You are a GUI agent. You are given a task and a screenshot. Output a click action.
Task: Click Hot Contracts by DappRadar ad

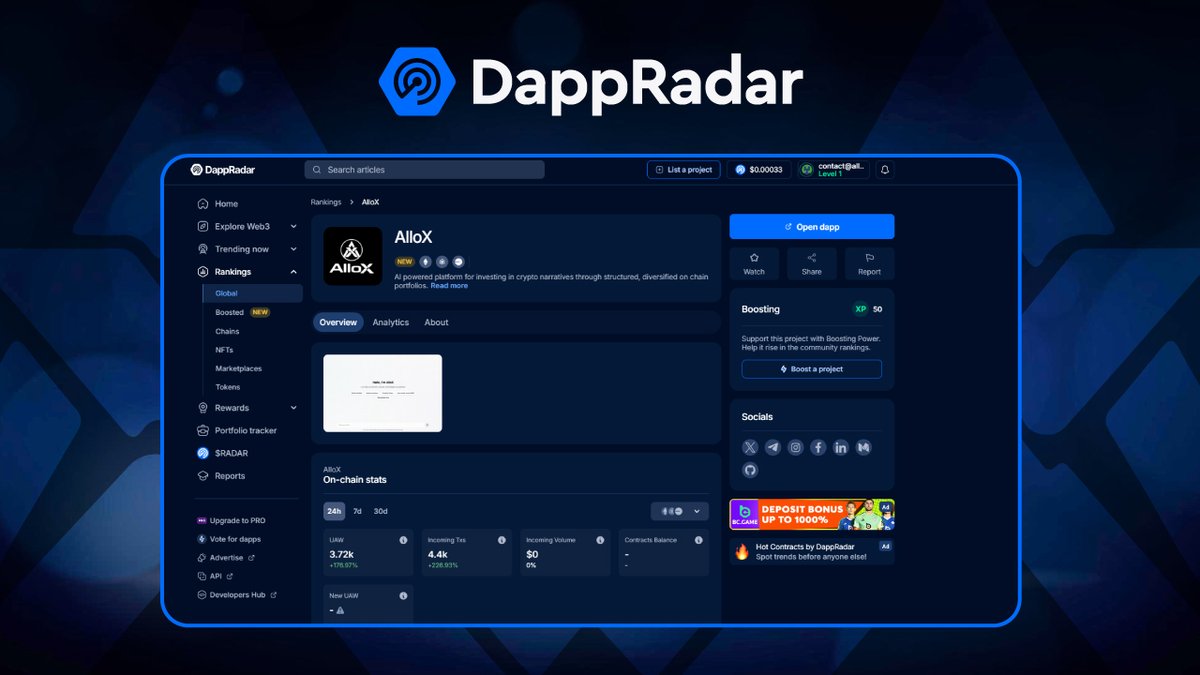(812, 551)
